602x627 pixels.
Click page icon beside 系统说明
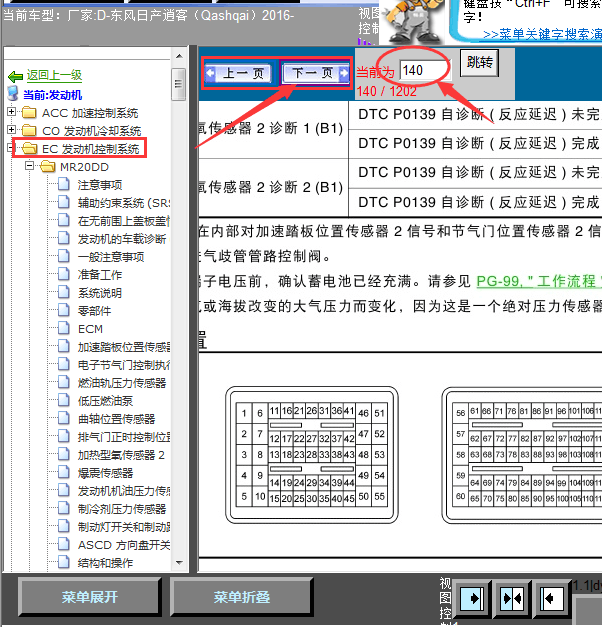64,292
